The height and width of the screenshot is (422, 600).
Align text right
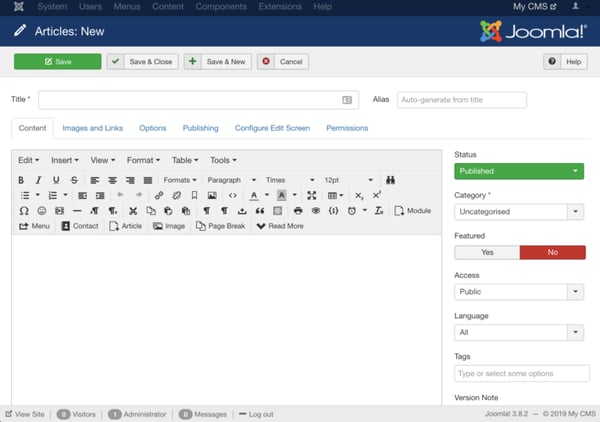click(130, 180)
